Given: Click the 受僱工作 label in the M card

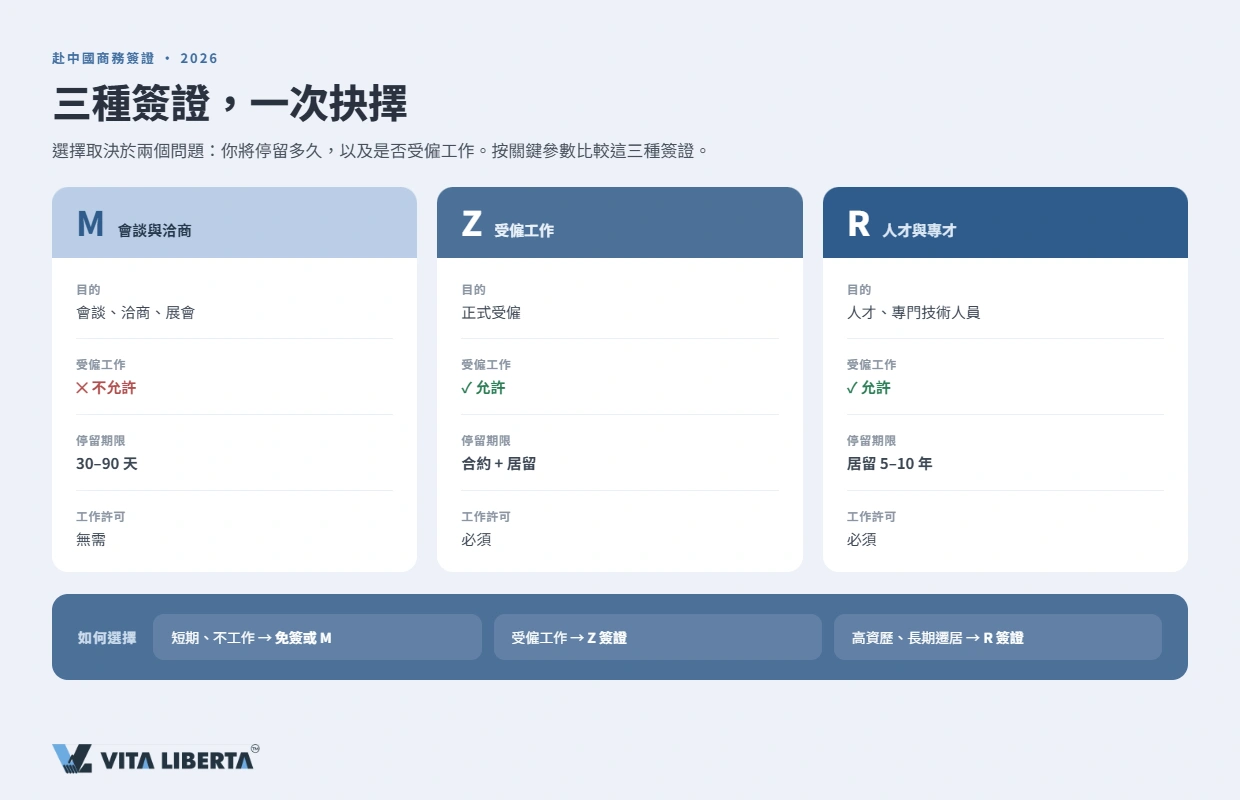Looking at the screenshot, I should coord(101,365).
